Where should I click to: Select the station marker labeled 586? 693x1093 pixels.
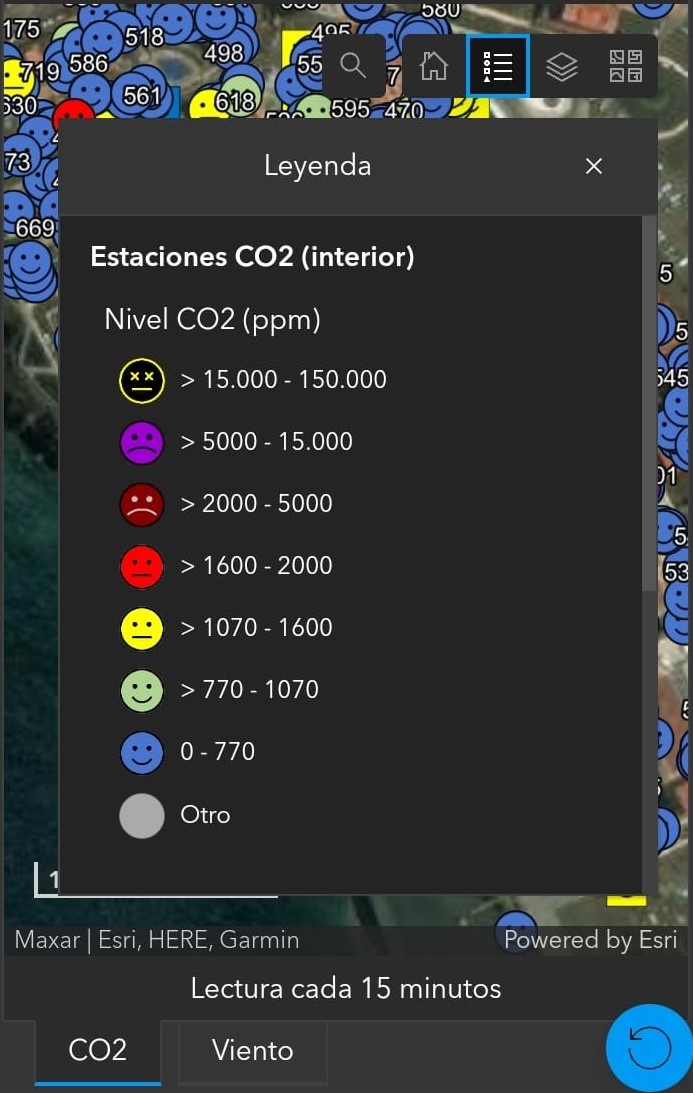point(88,64)
